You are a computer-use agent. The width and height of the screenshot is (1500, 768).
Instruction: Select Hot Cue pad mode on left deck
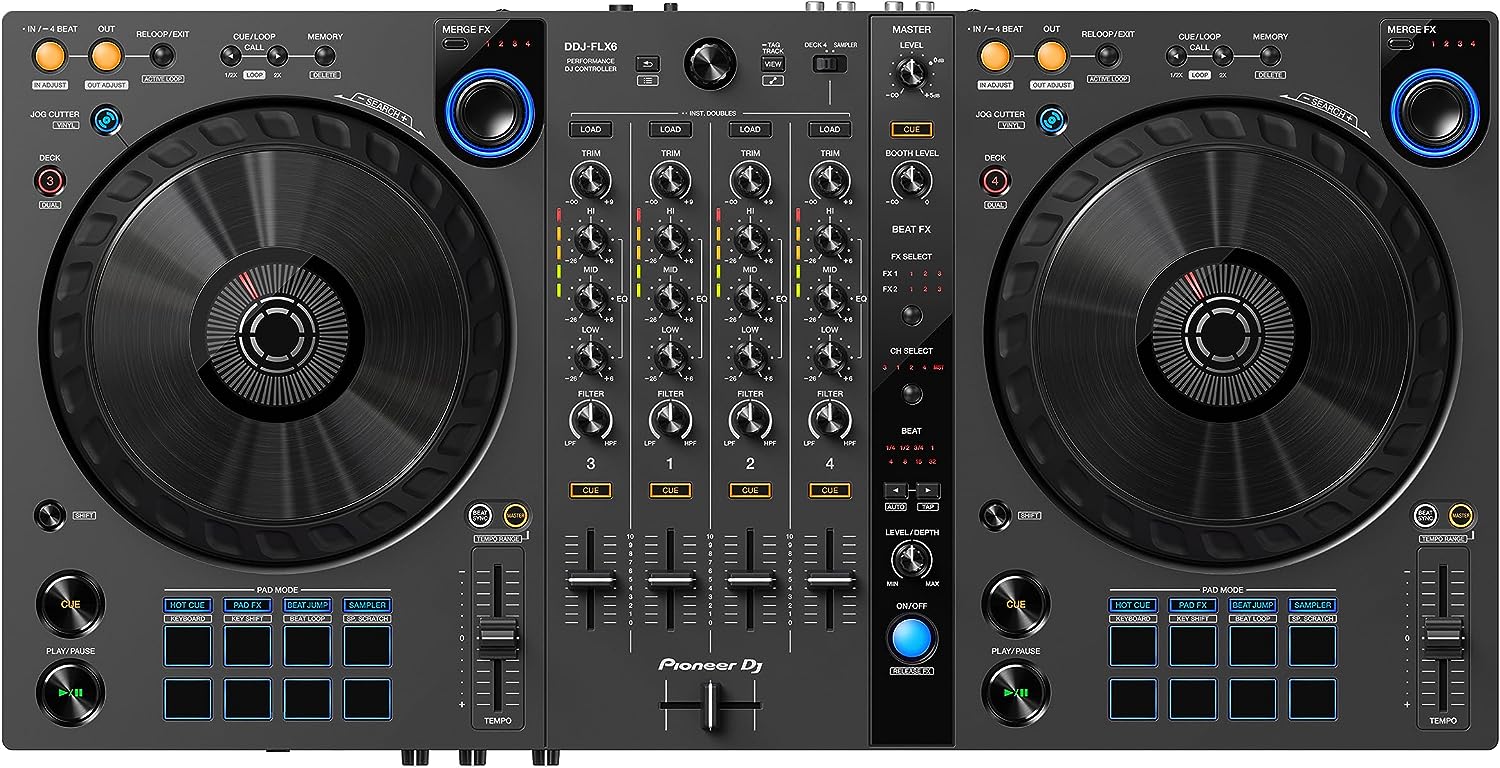(188, 605)
